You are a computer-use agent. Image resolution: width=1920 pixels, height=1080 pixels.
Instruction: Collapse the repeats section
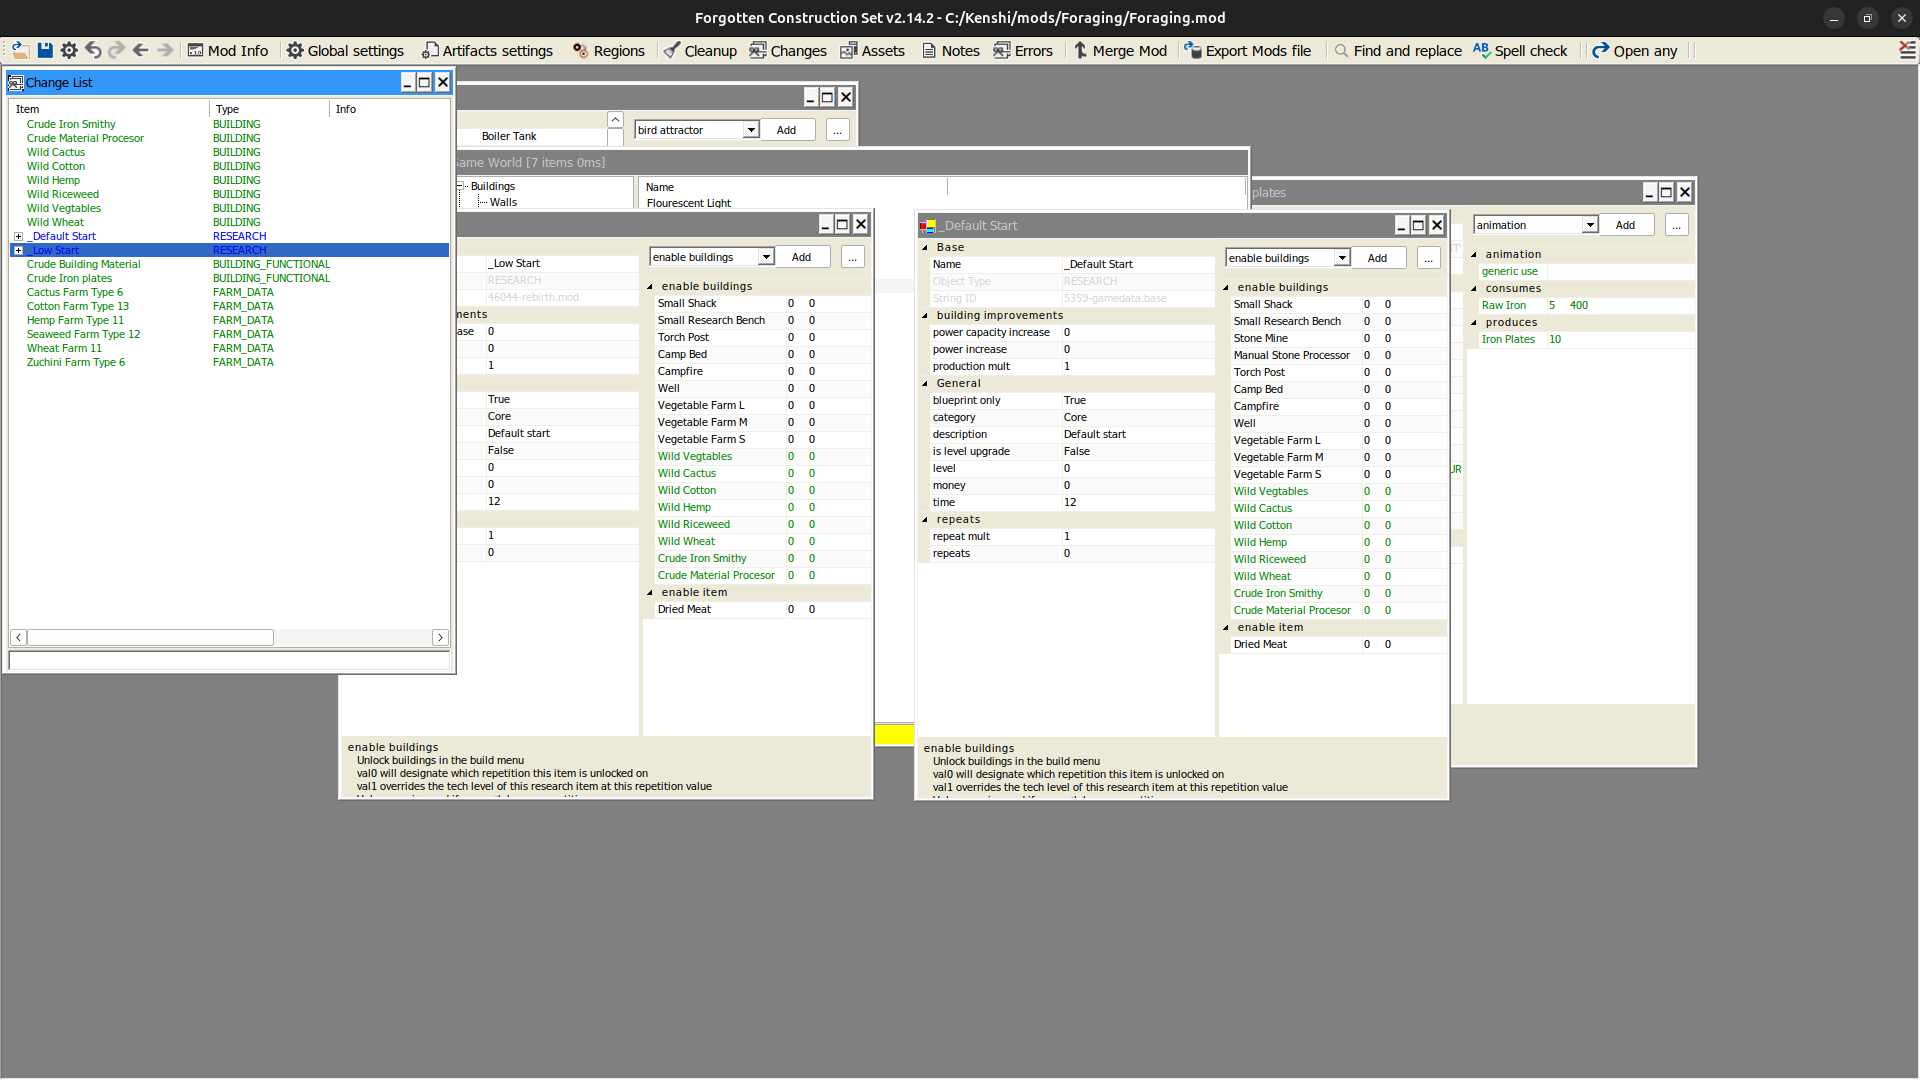click(x=925, y=519)
